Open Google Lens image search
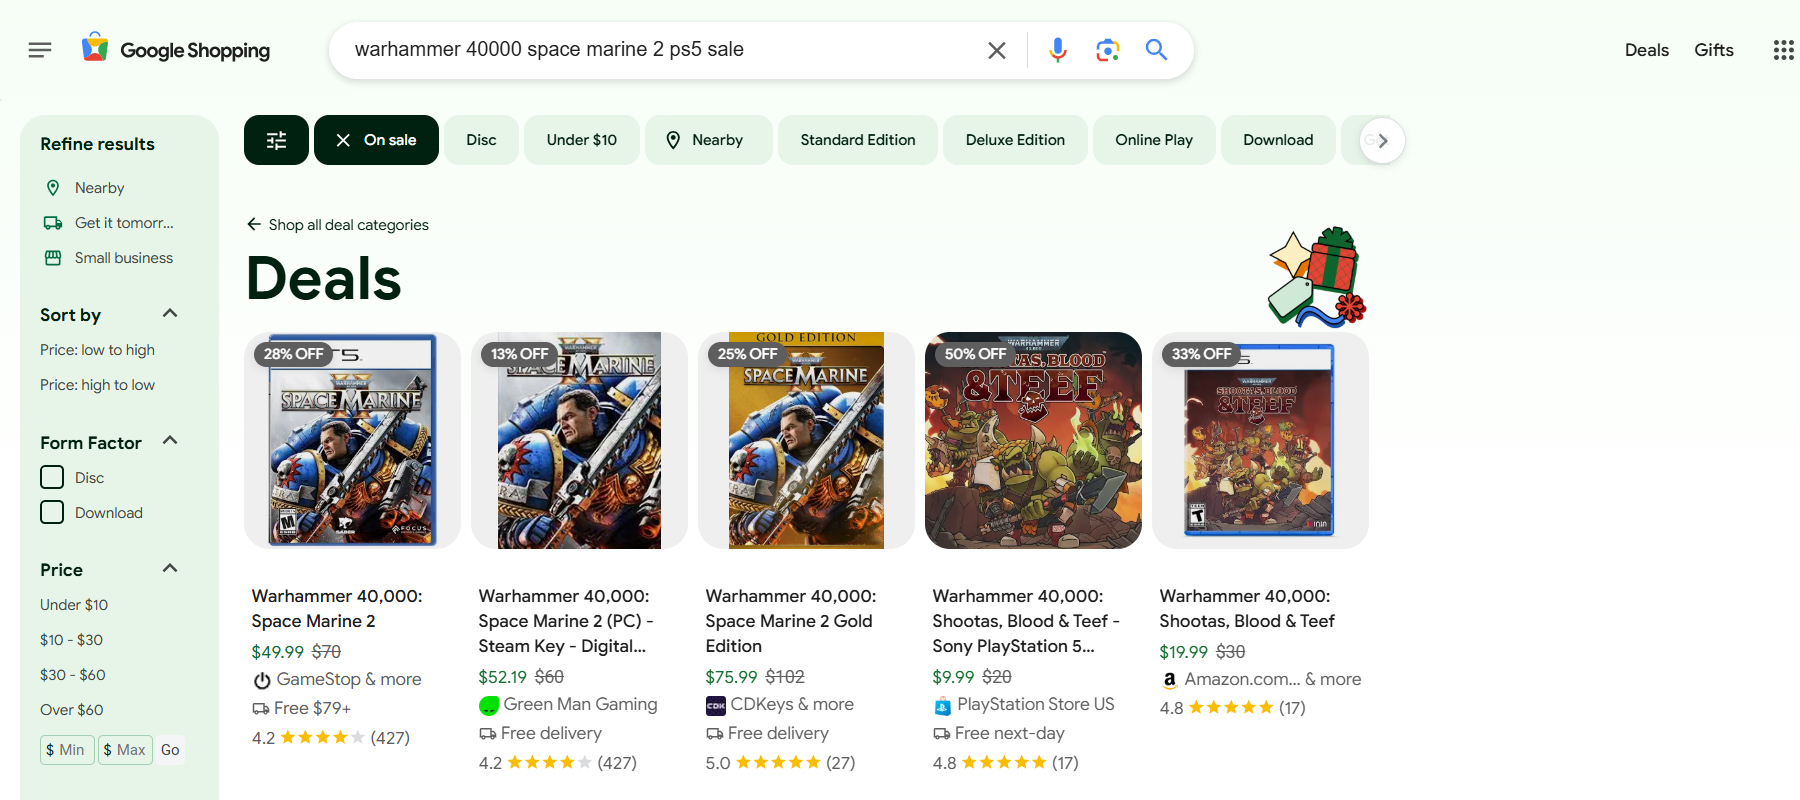The width and height of the screenshot is (1800, 800). pyautogui.click(x=1107, y=49)
